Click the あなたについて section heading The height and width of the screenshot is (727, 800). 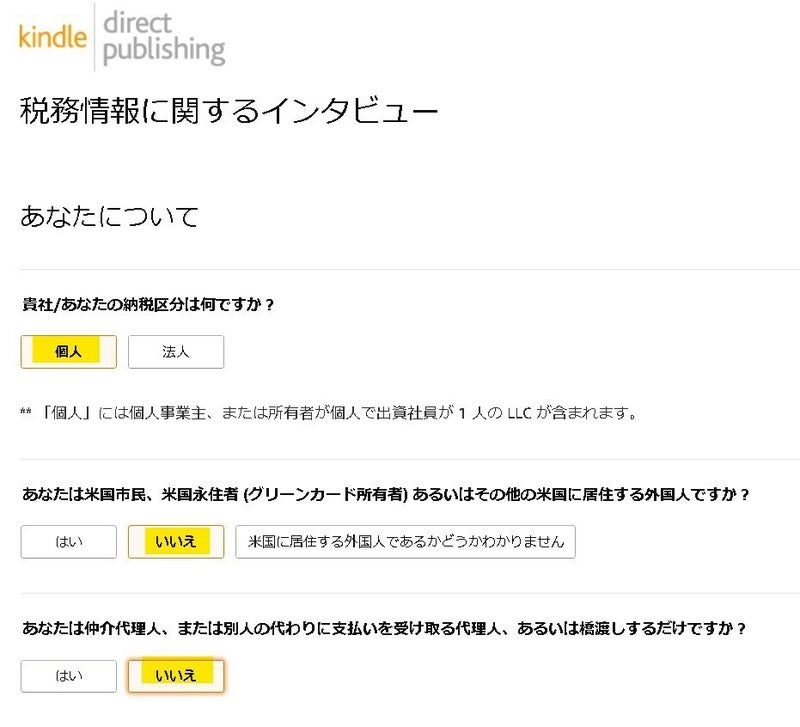coord(109,216)
